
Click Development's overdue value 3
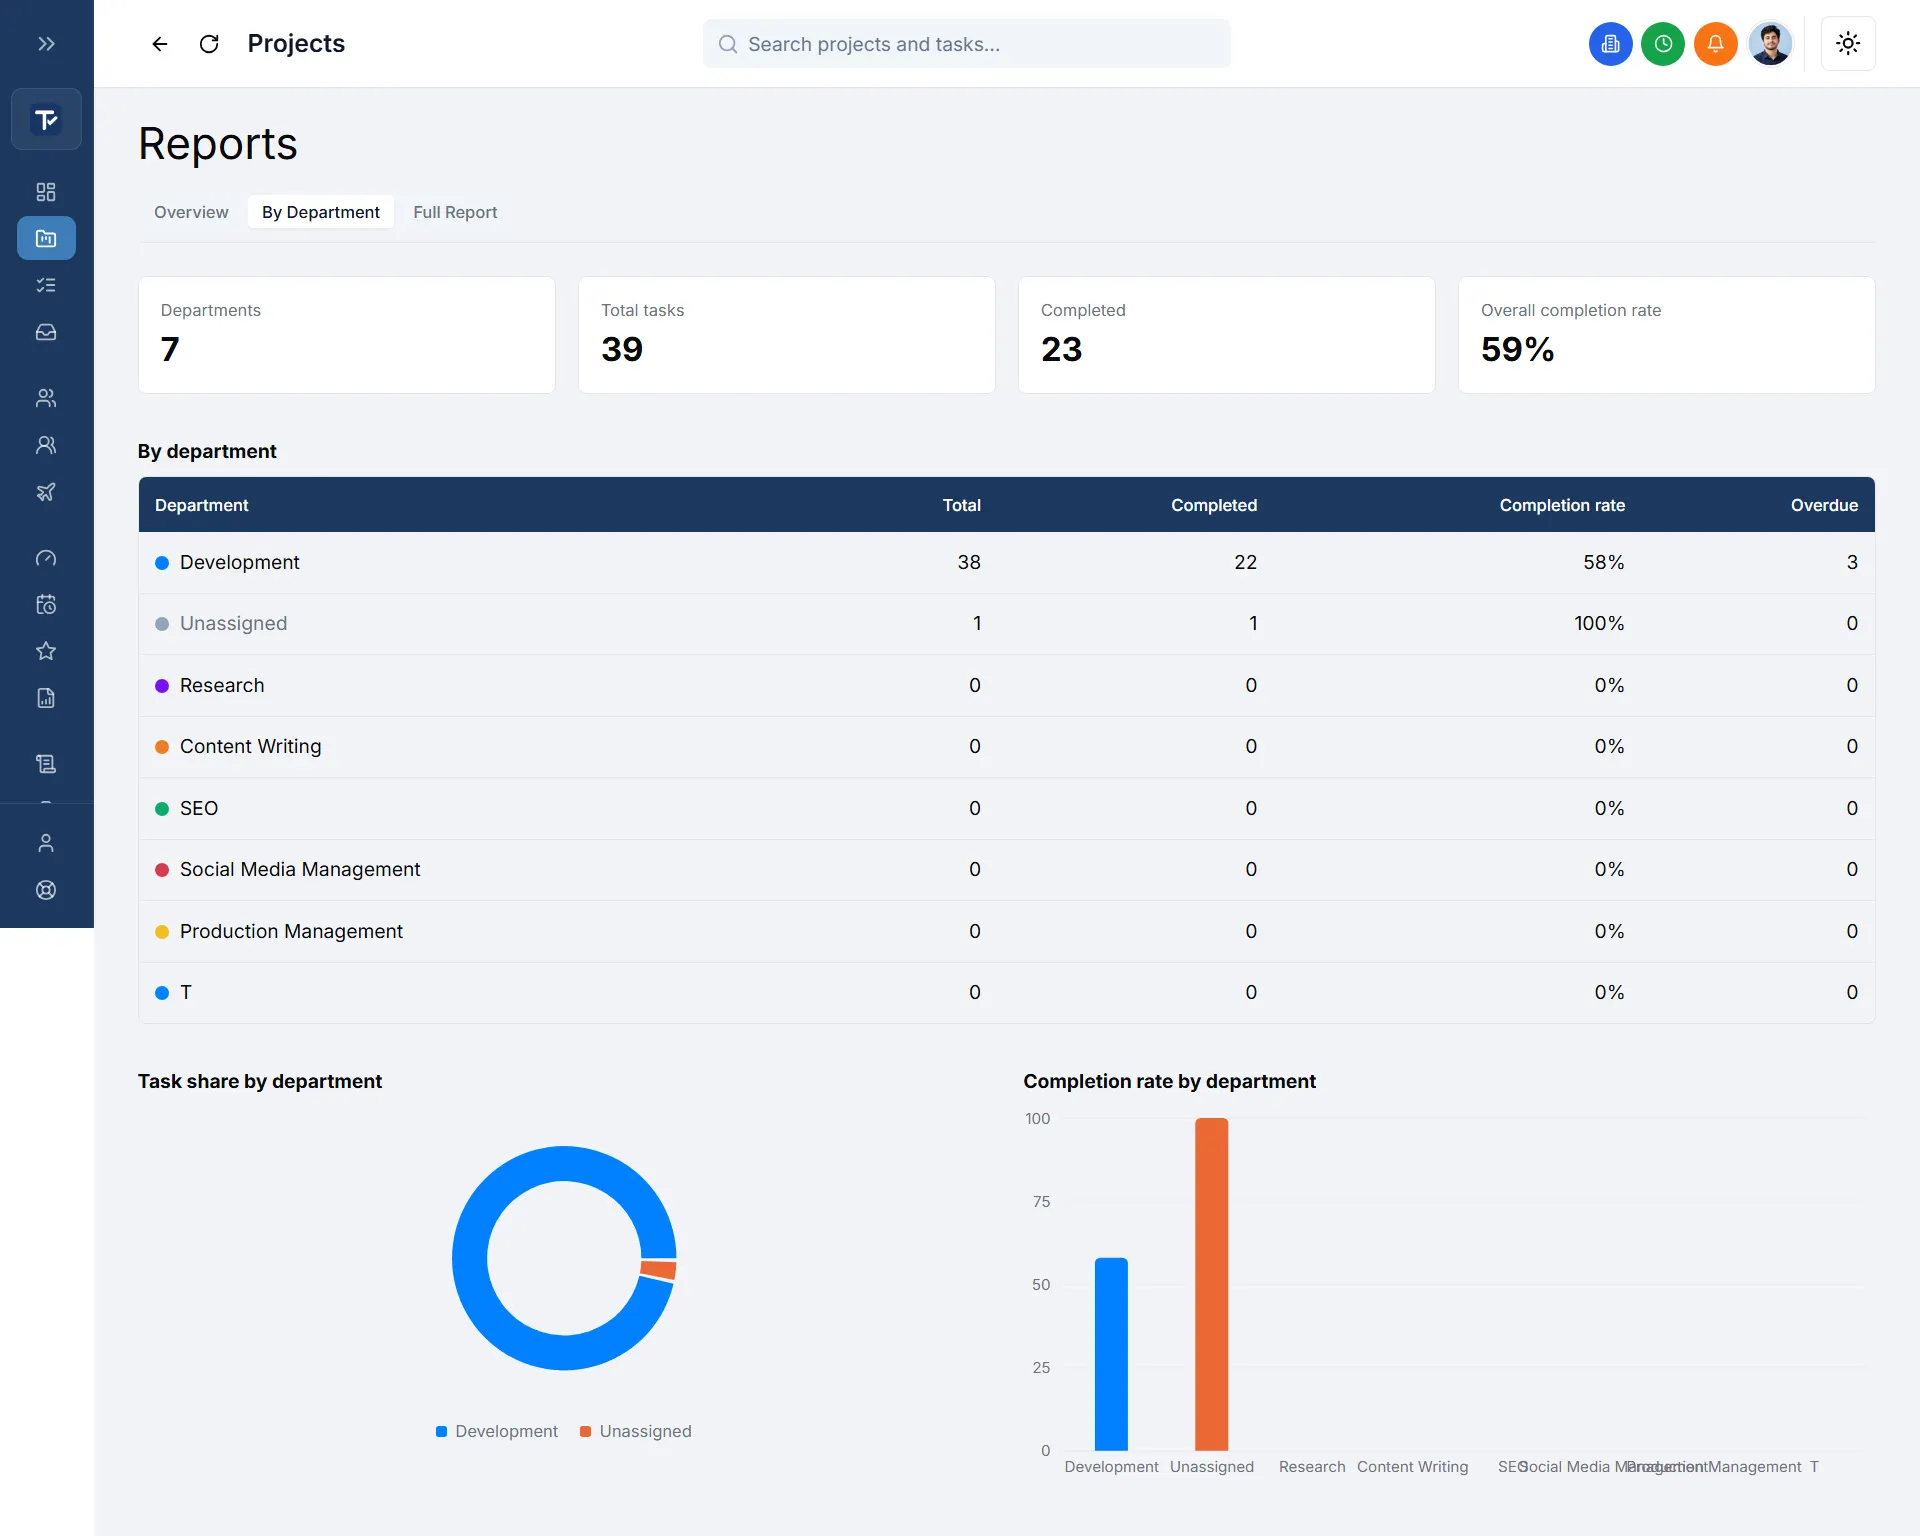(x=1852, y=562)
